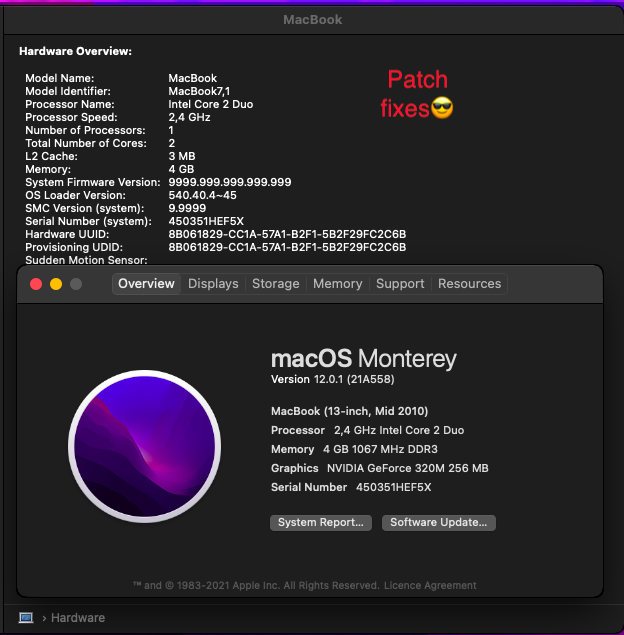
Task: Open the Support tab
Action: (400, 283)
